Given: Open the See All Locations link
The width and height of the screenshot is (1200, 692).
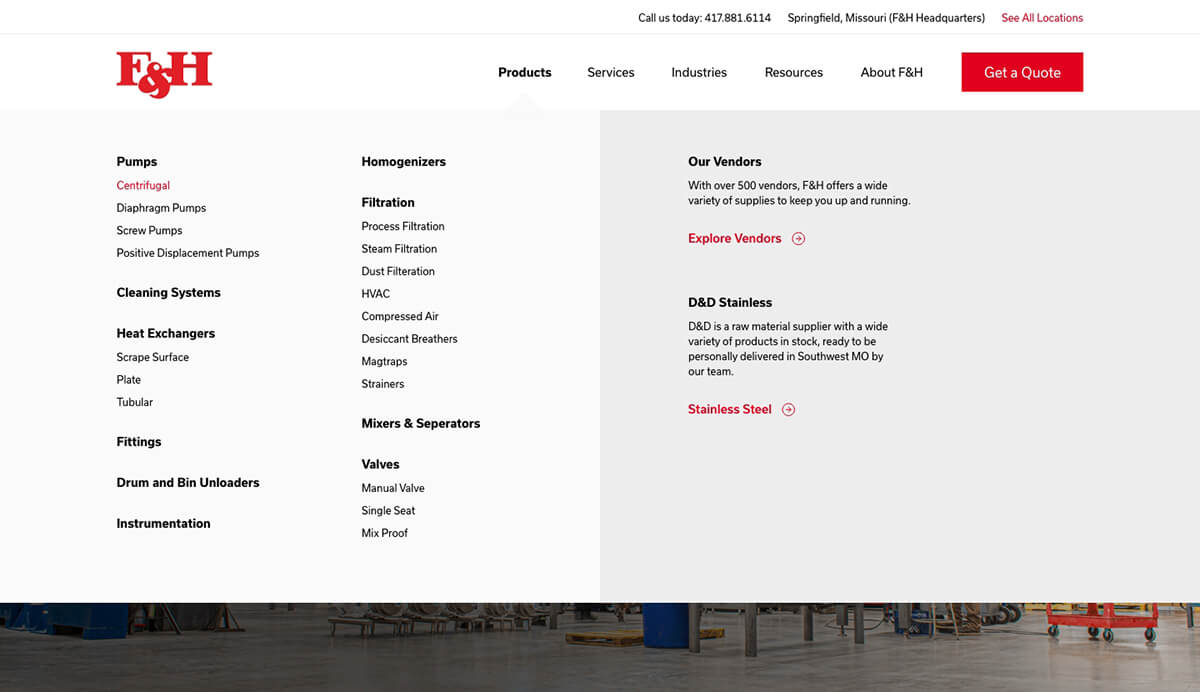Looking at the screenshot, I should click(1042, 18).
